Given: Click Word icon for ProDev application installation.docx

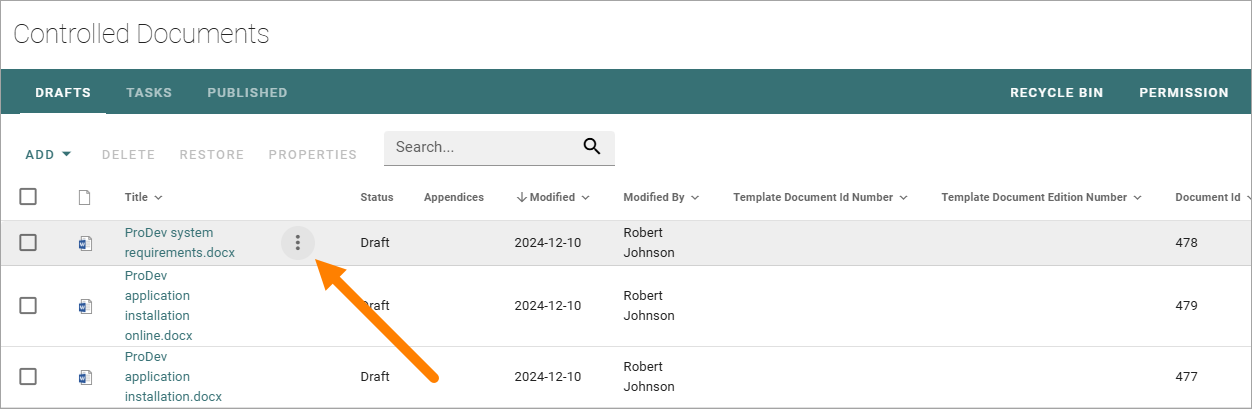Looking at the screenshot, I should tap(85, 377).
